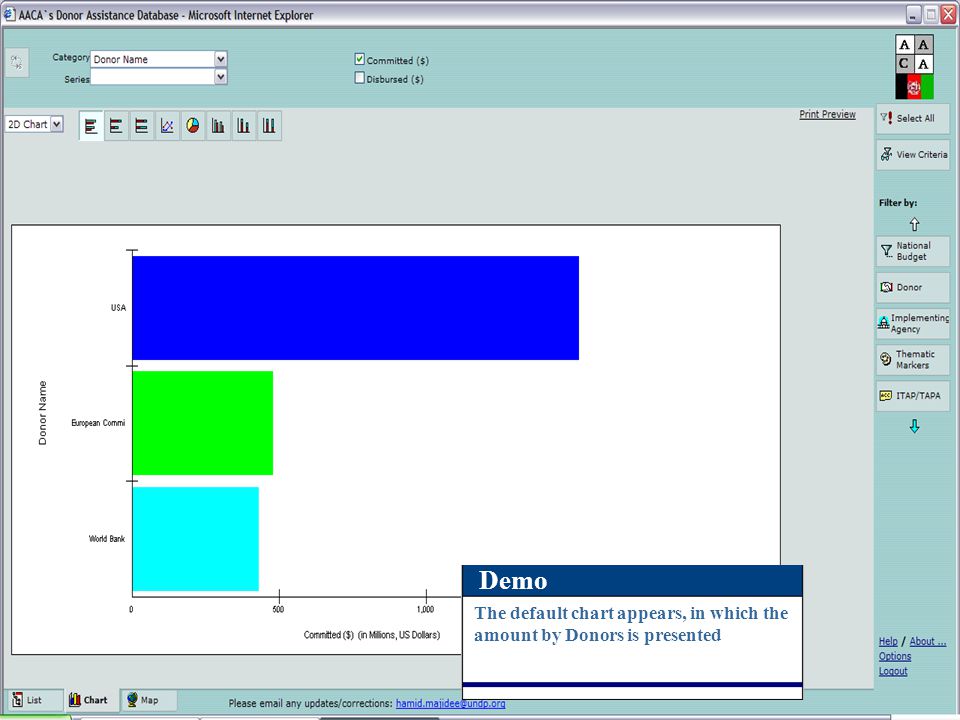The height and width of the screenshot is (720, 960).
Task: Filter by Implementing Agency
Action: click(912, 323)
